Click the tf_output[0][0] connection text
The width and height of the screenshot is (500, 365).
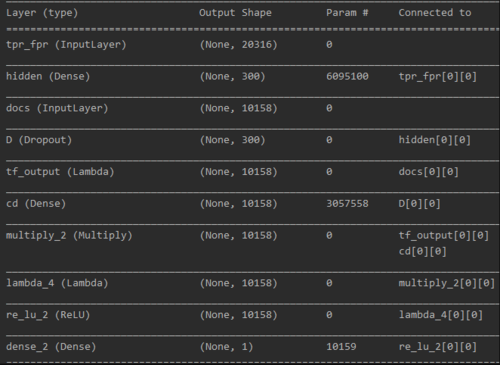tap(444, 236)
